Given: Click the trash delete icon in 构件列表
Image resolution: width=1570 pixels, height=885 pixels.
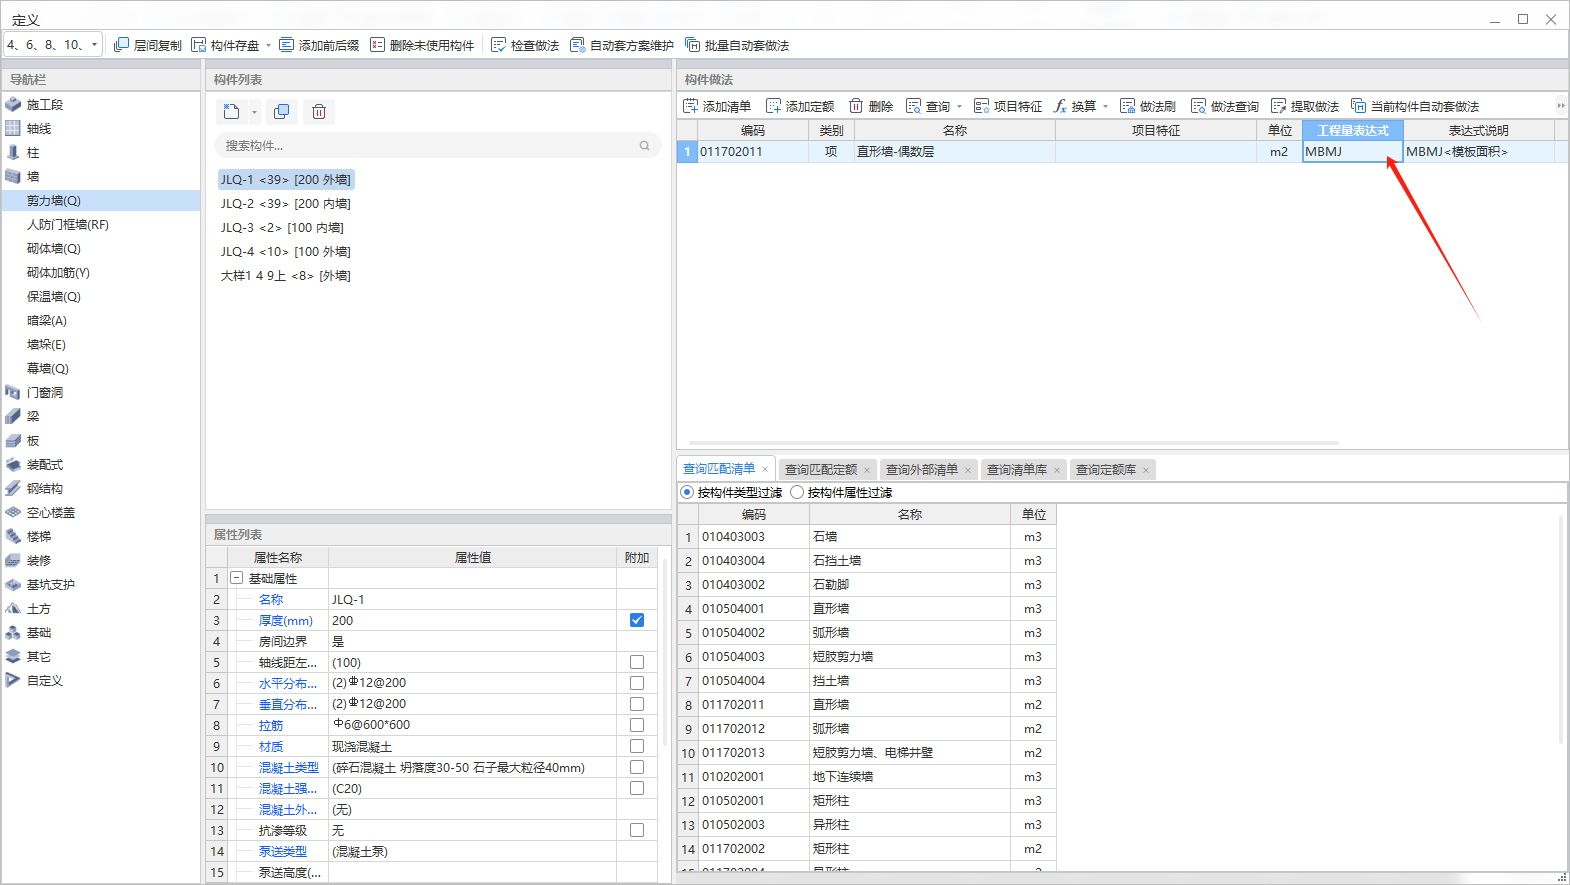Looking at the screenshot, I should 319,111.
